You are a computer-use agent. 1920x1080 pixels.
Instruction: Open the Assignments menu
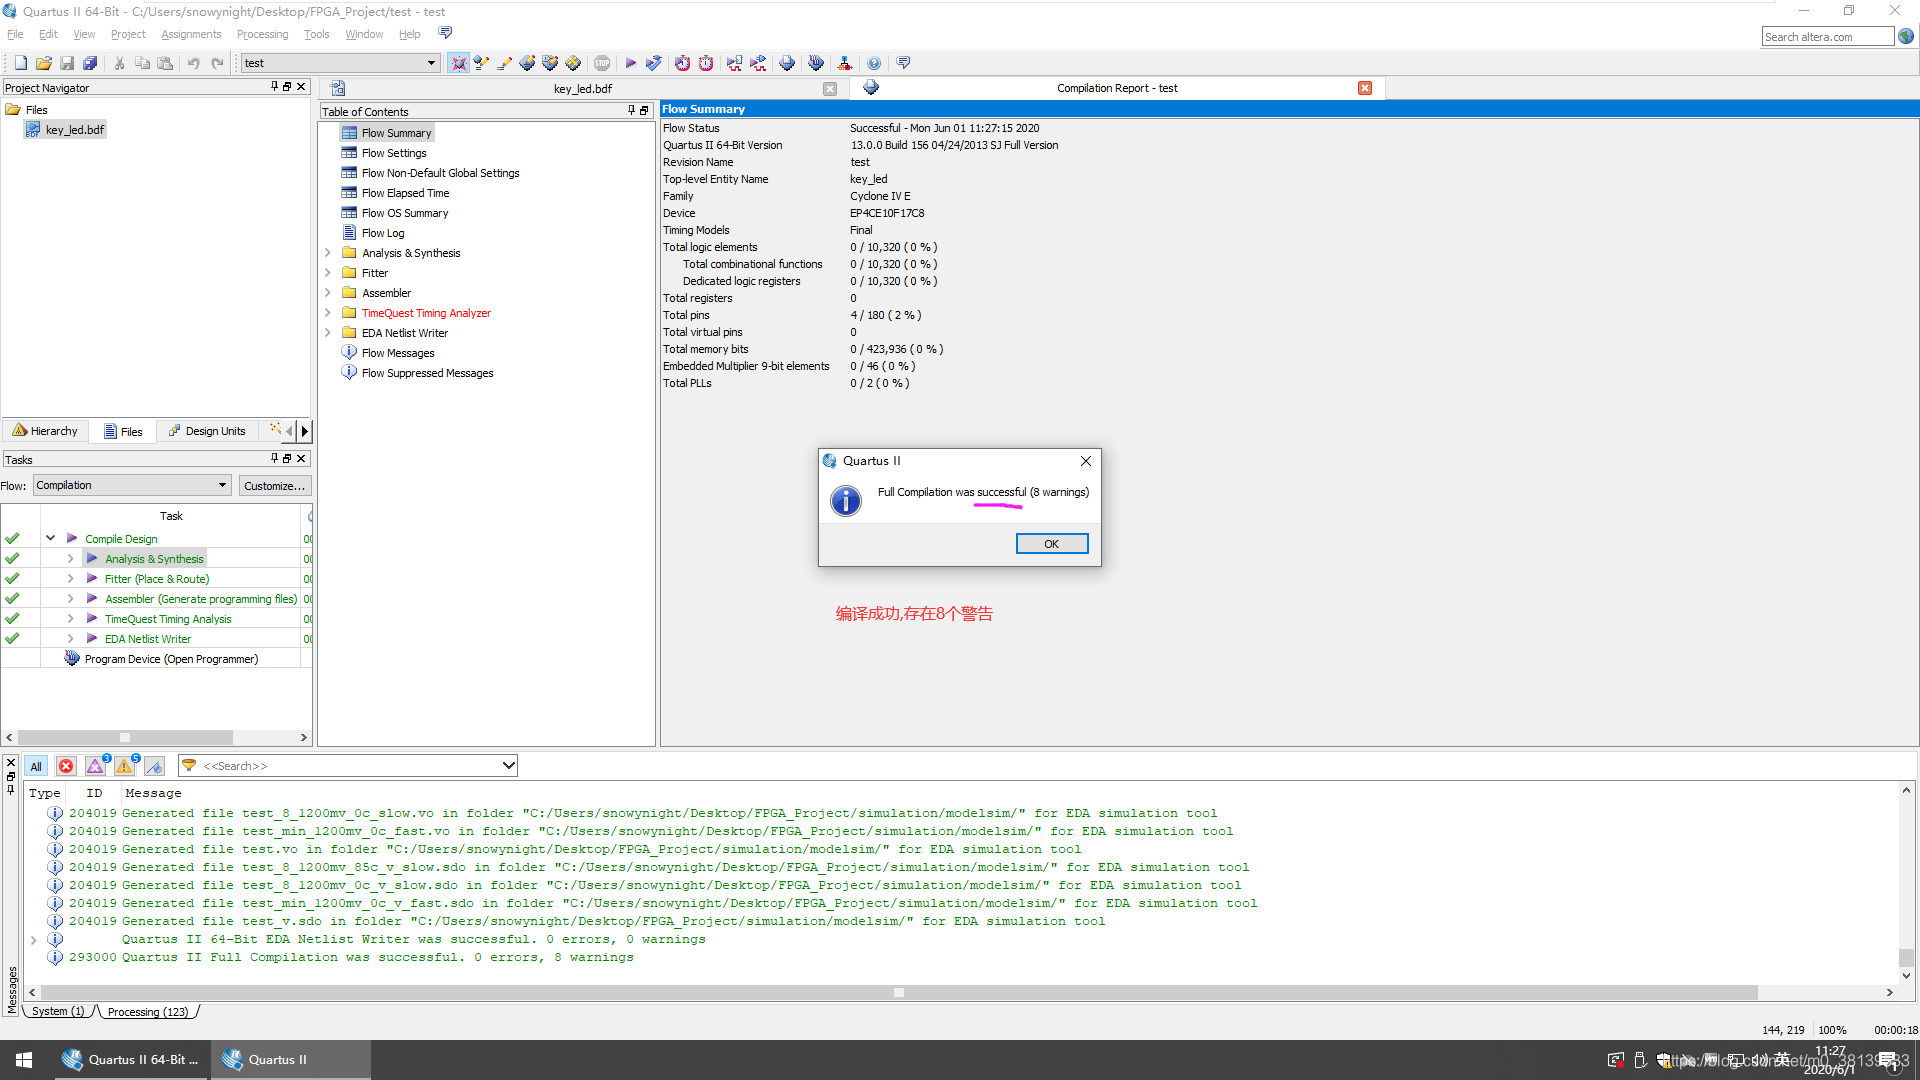click(x=190, y=34)
